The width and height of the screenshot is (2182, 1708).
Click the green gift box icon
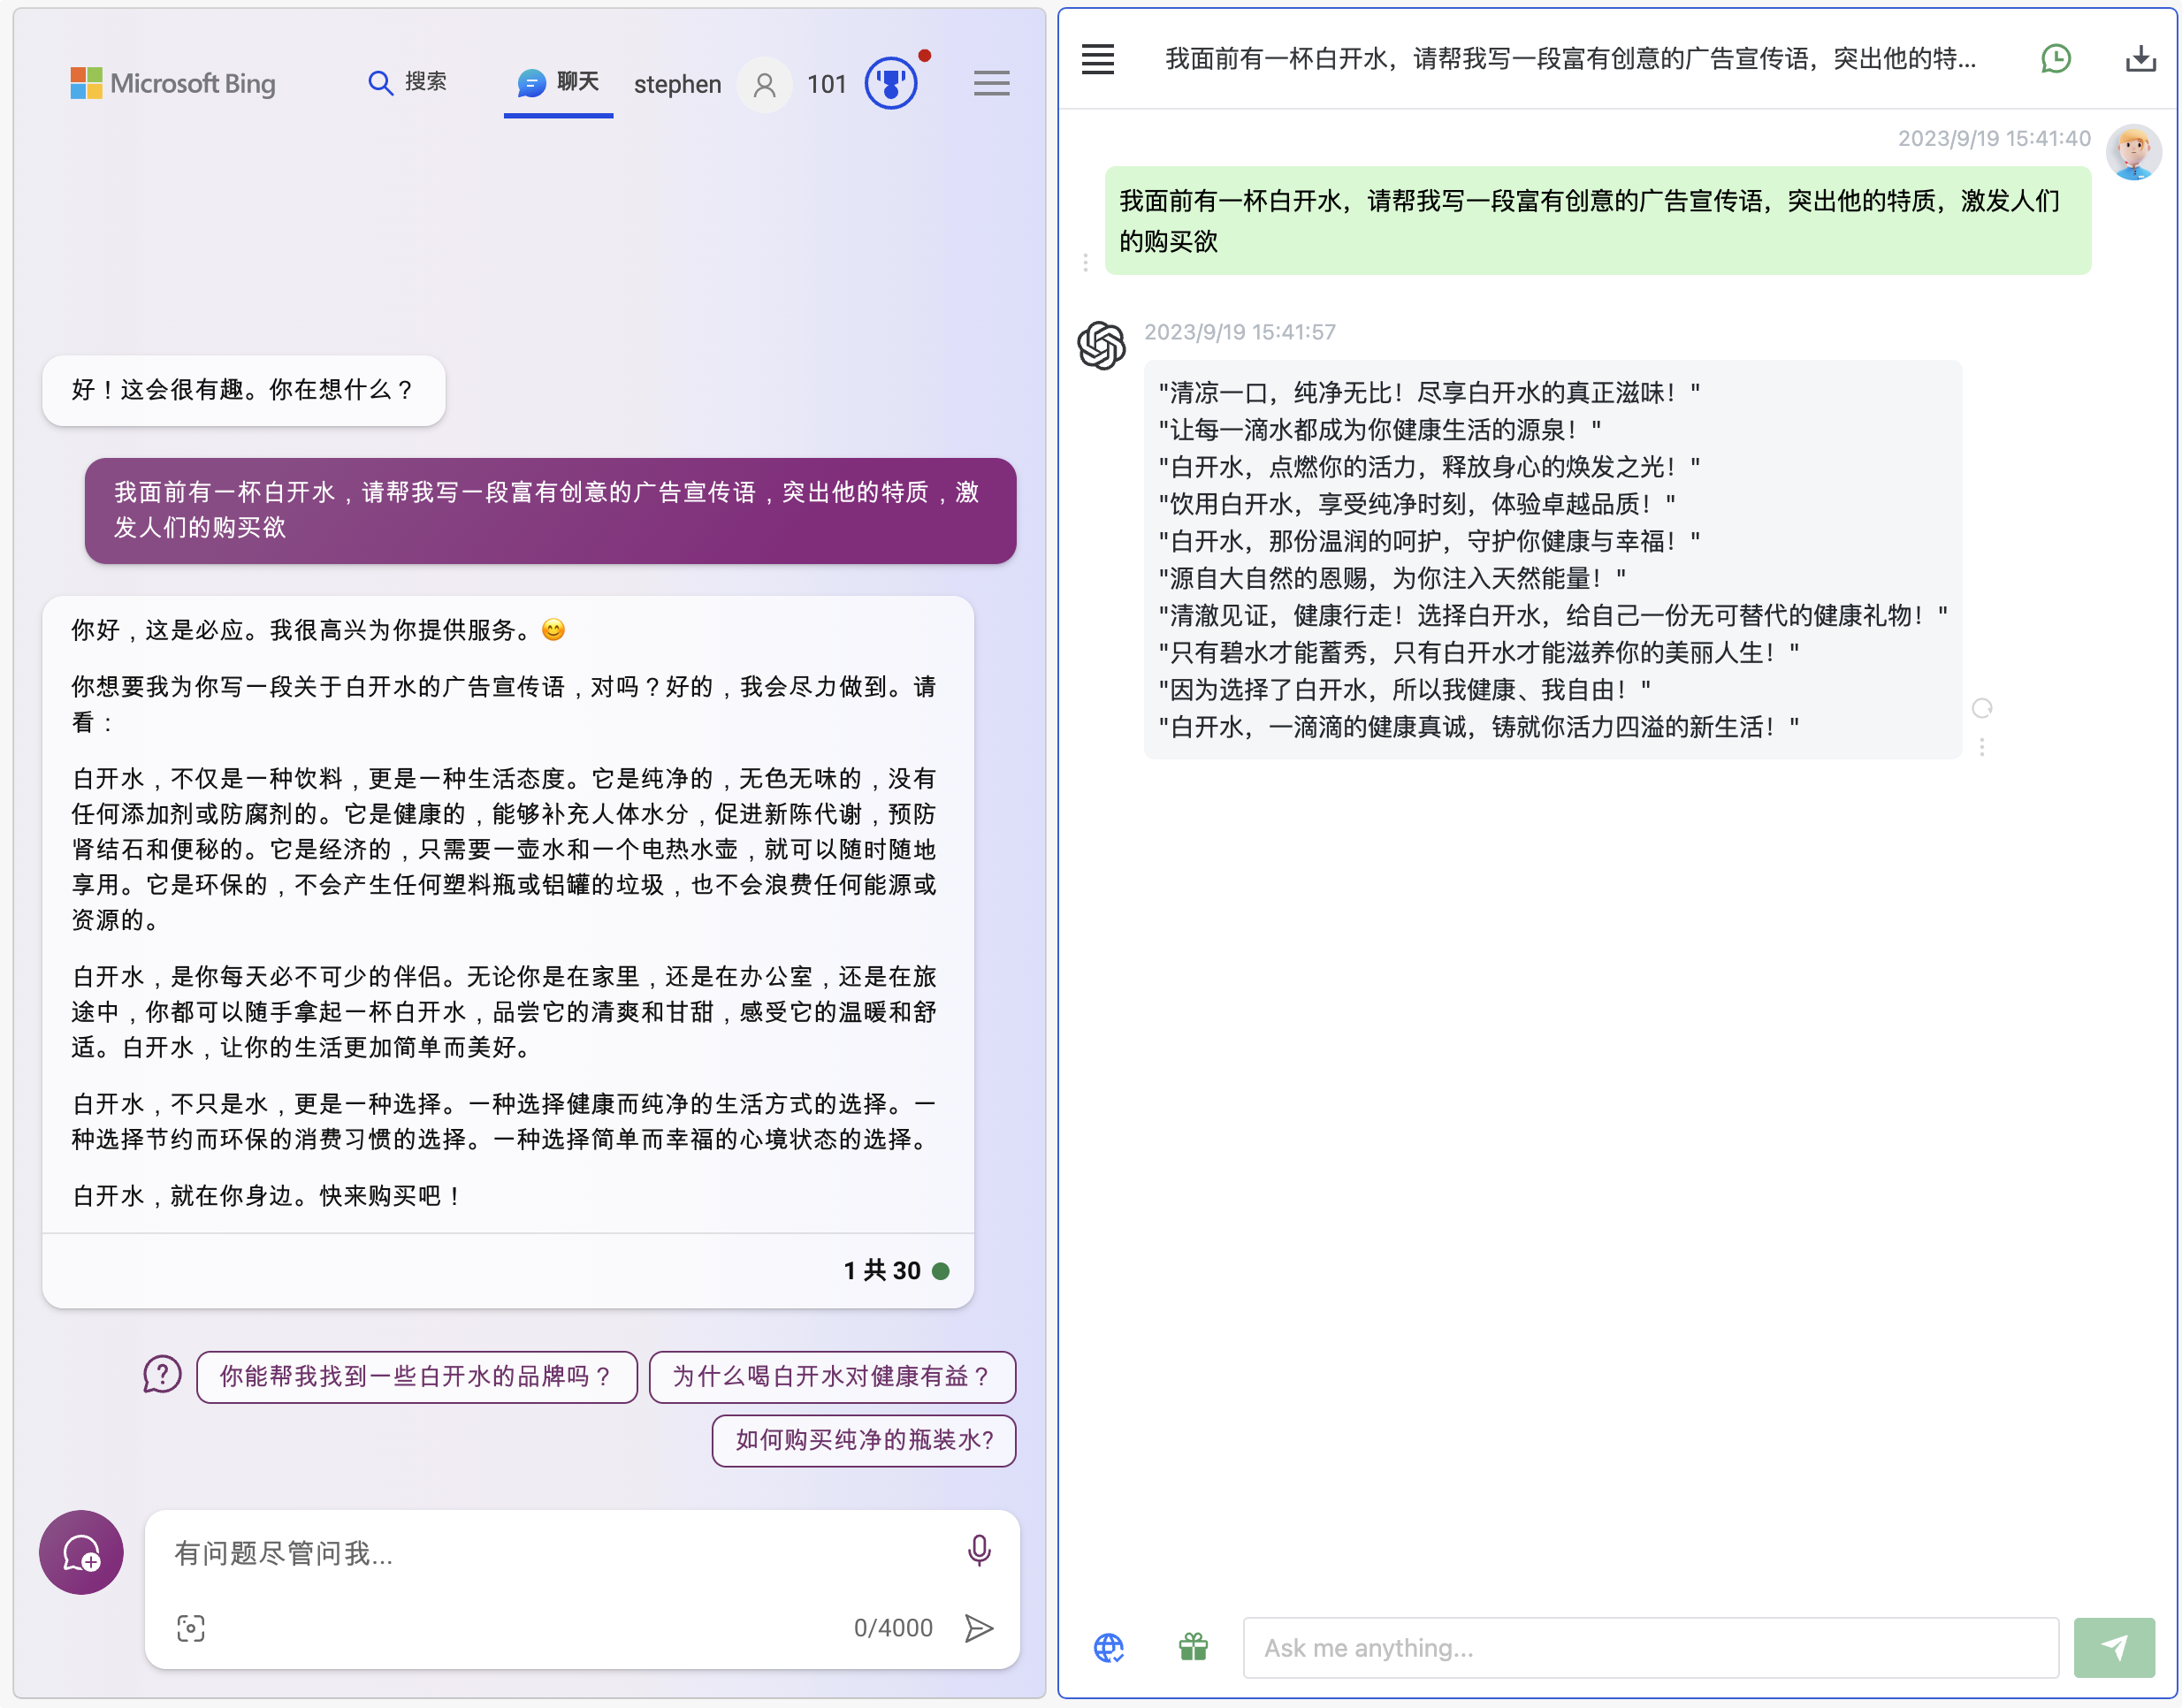pos(1193,1647)
